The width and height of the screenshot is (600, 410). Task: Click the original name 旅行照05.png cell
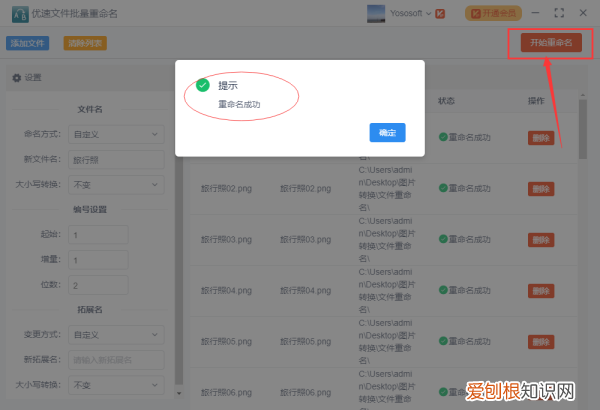click(226, 341)
